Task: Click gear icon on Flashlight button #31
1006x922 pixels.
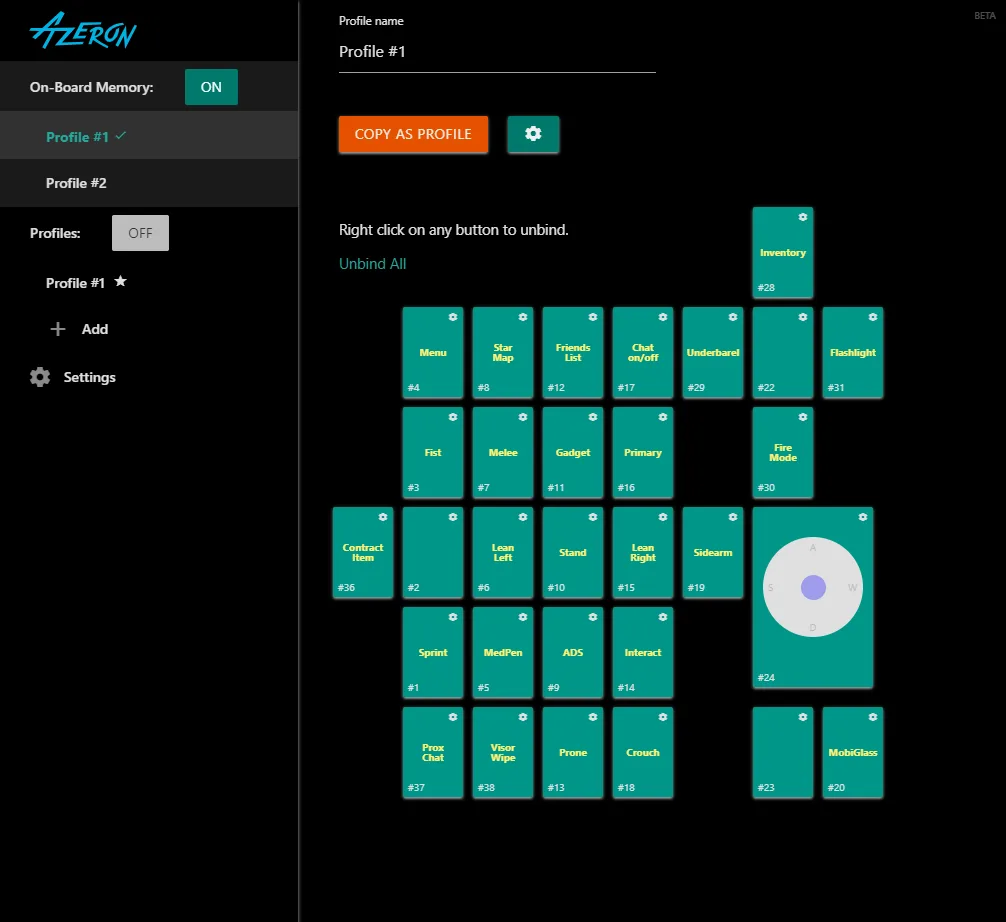Action: pos(873,317)
